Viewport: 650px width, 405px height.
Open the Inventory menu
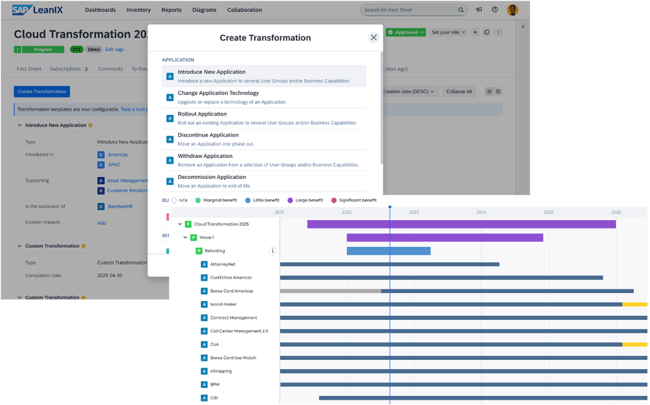click(138, 10)
